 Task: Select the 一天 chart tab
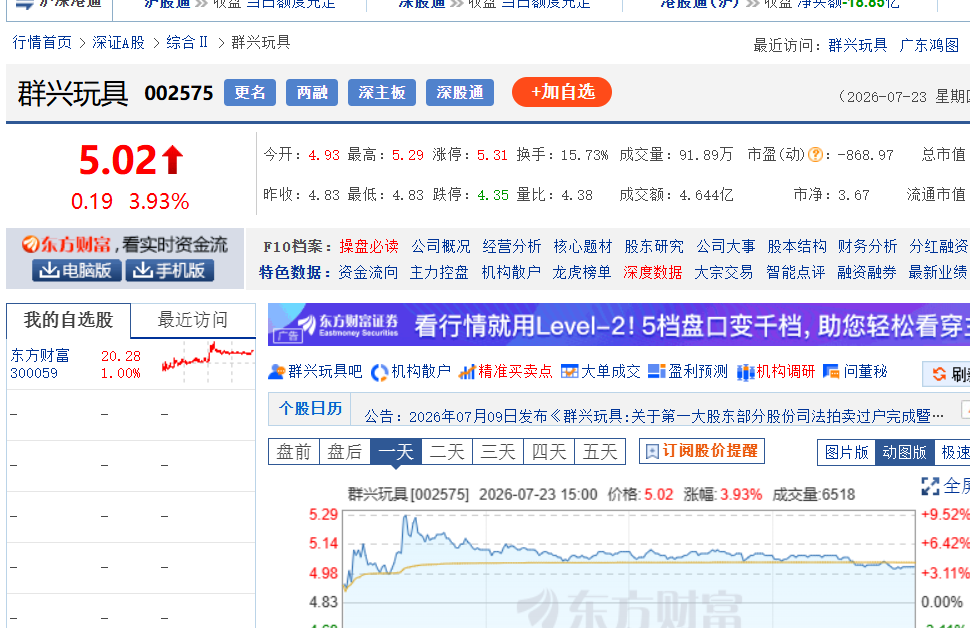point(396,452)
